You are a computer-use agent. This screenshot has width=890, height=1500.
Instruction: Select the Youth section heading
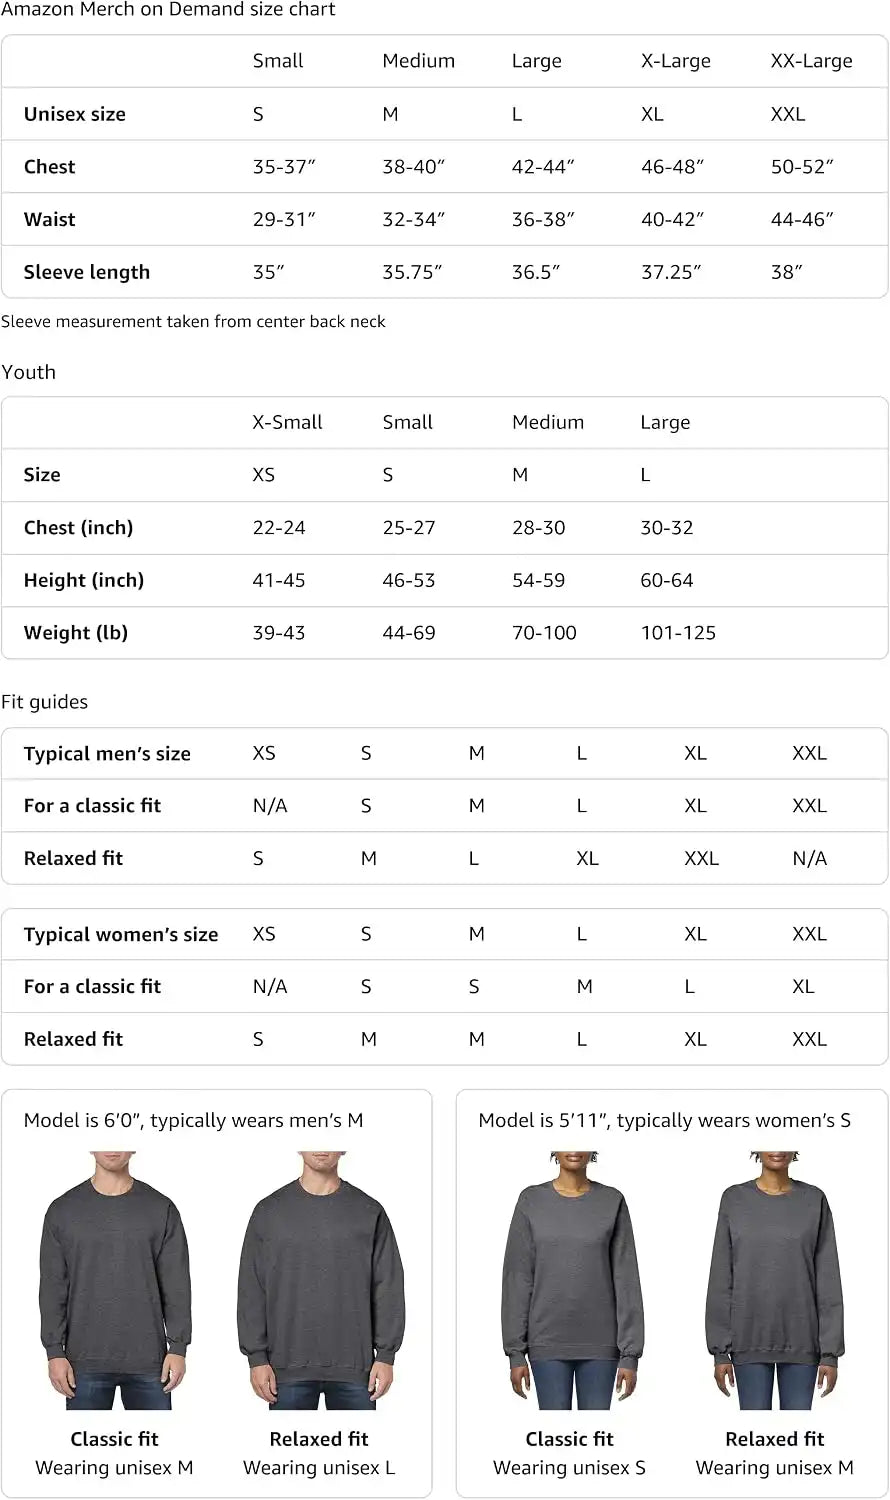click(x=29, y=372)
